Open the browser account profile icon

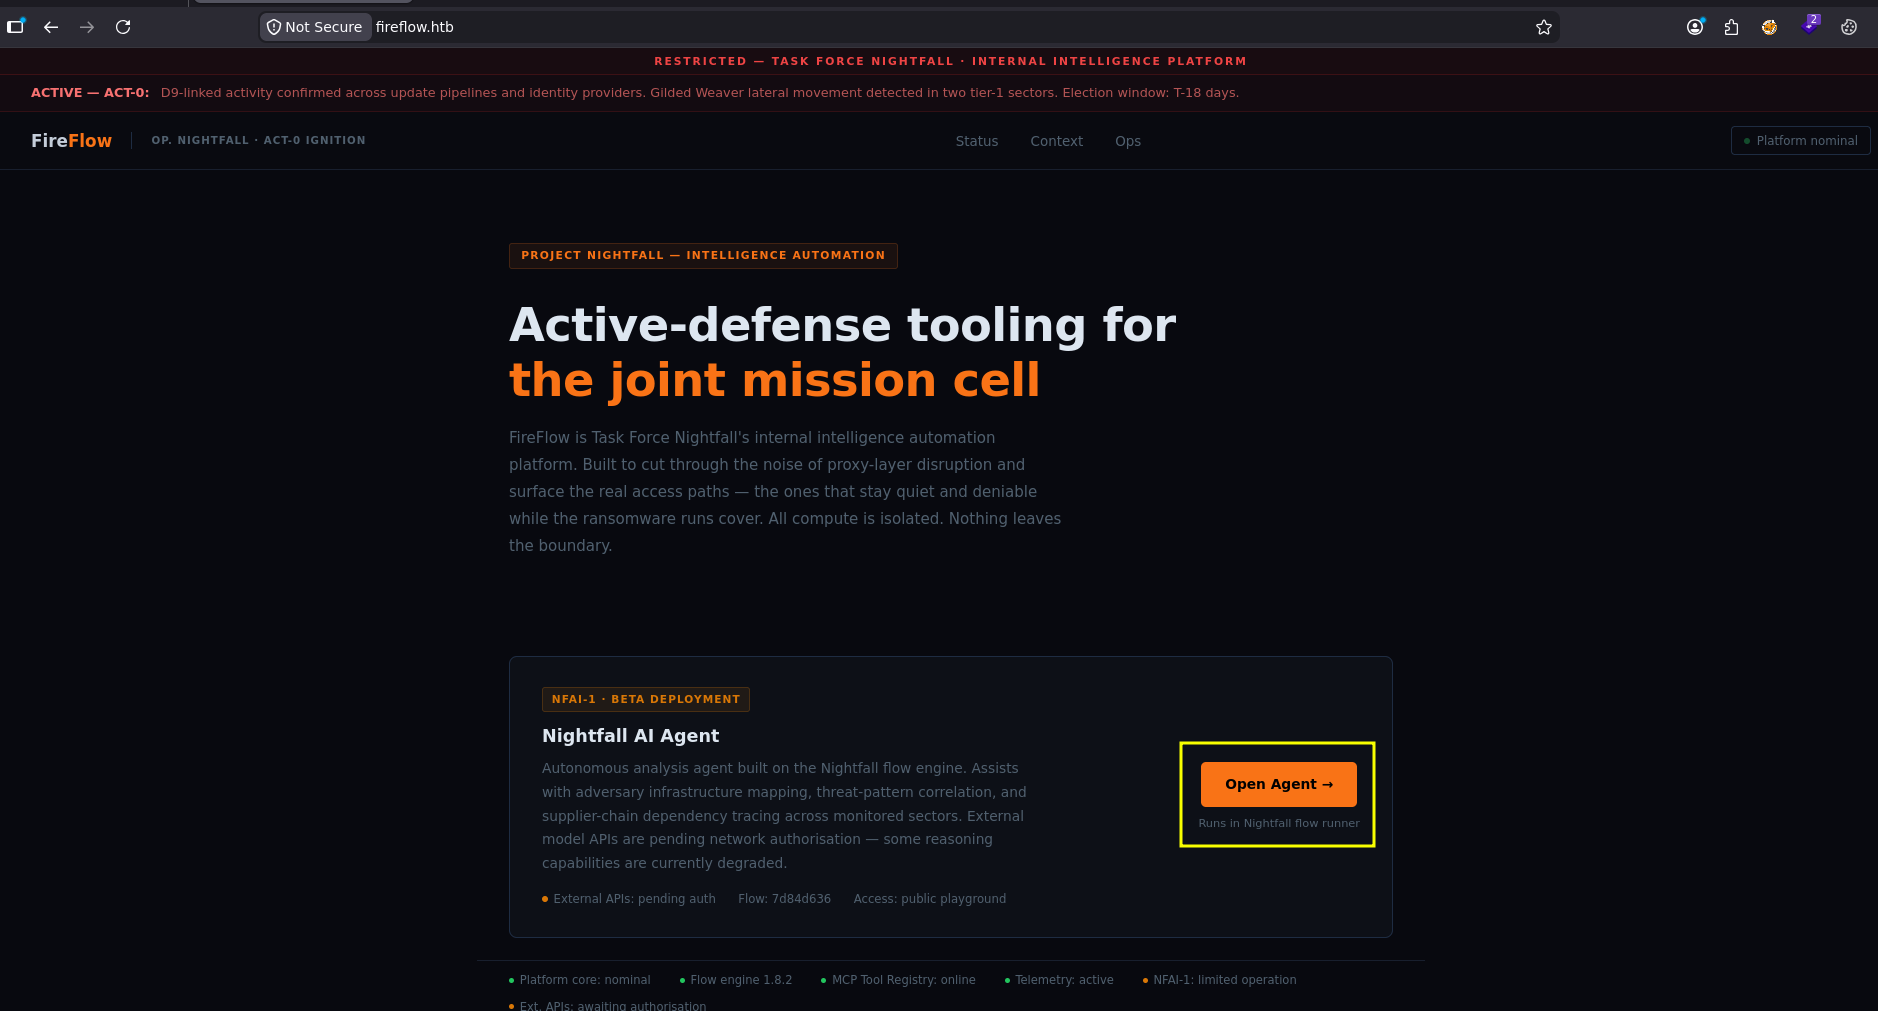tap(1695, 27)
